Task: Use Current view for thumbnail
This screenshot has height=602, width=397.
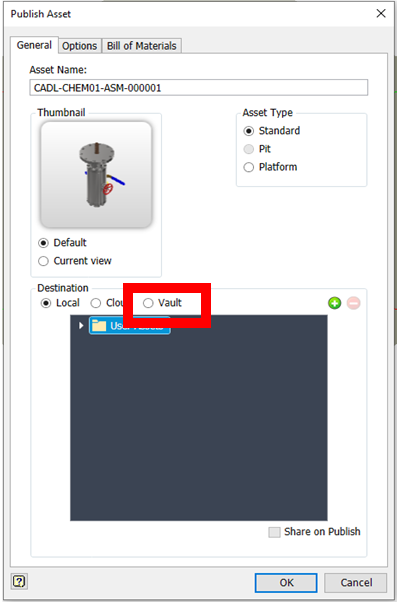Action: (43, 261)
